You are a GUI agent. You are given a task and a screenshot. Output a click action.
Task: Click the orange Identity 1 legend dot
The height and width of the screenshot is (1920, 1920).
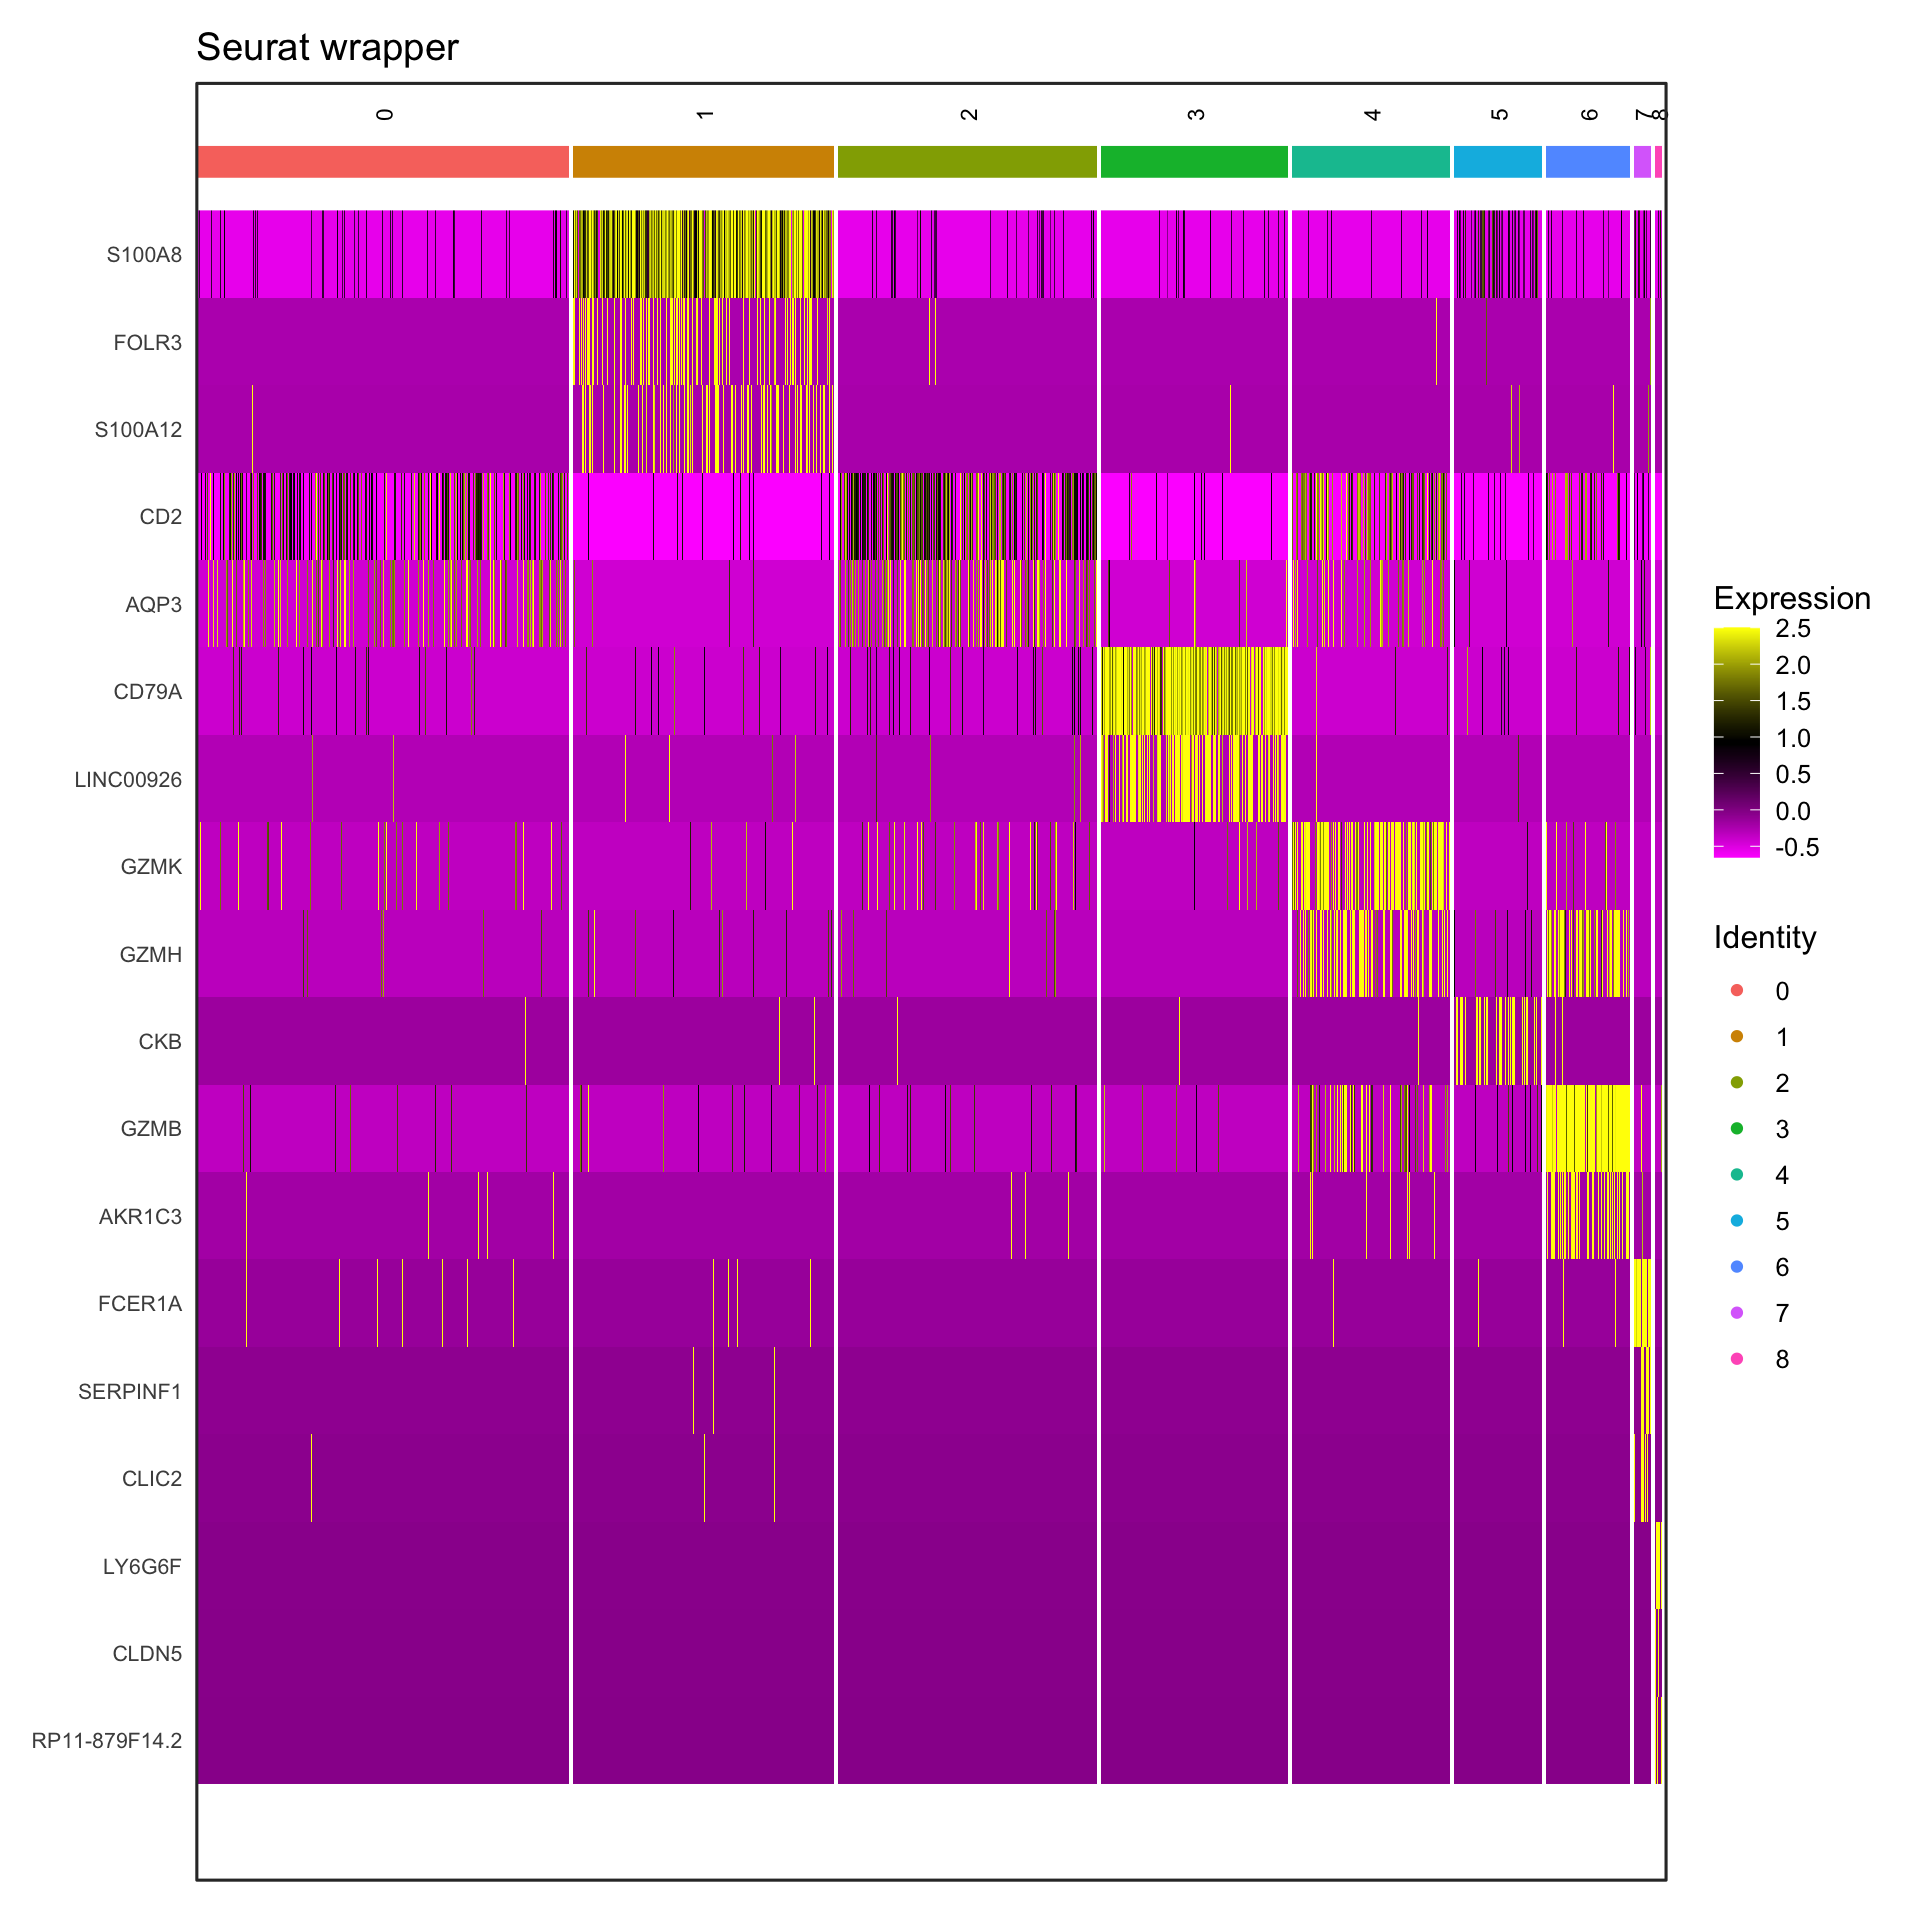pyautogui.click(x=1737, y=1036)
